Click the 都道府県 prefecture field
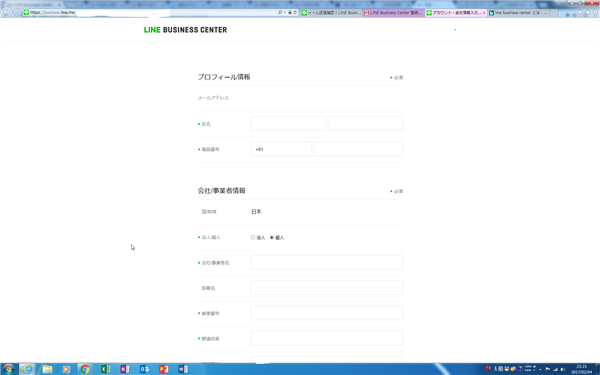The width and height of the screenshot is (600, 375). tap(327, 338)
